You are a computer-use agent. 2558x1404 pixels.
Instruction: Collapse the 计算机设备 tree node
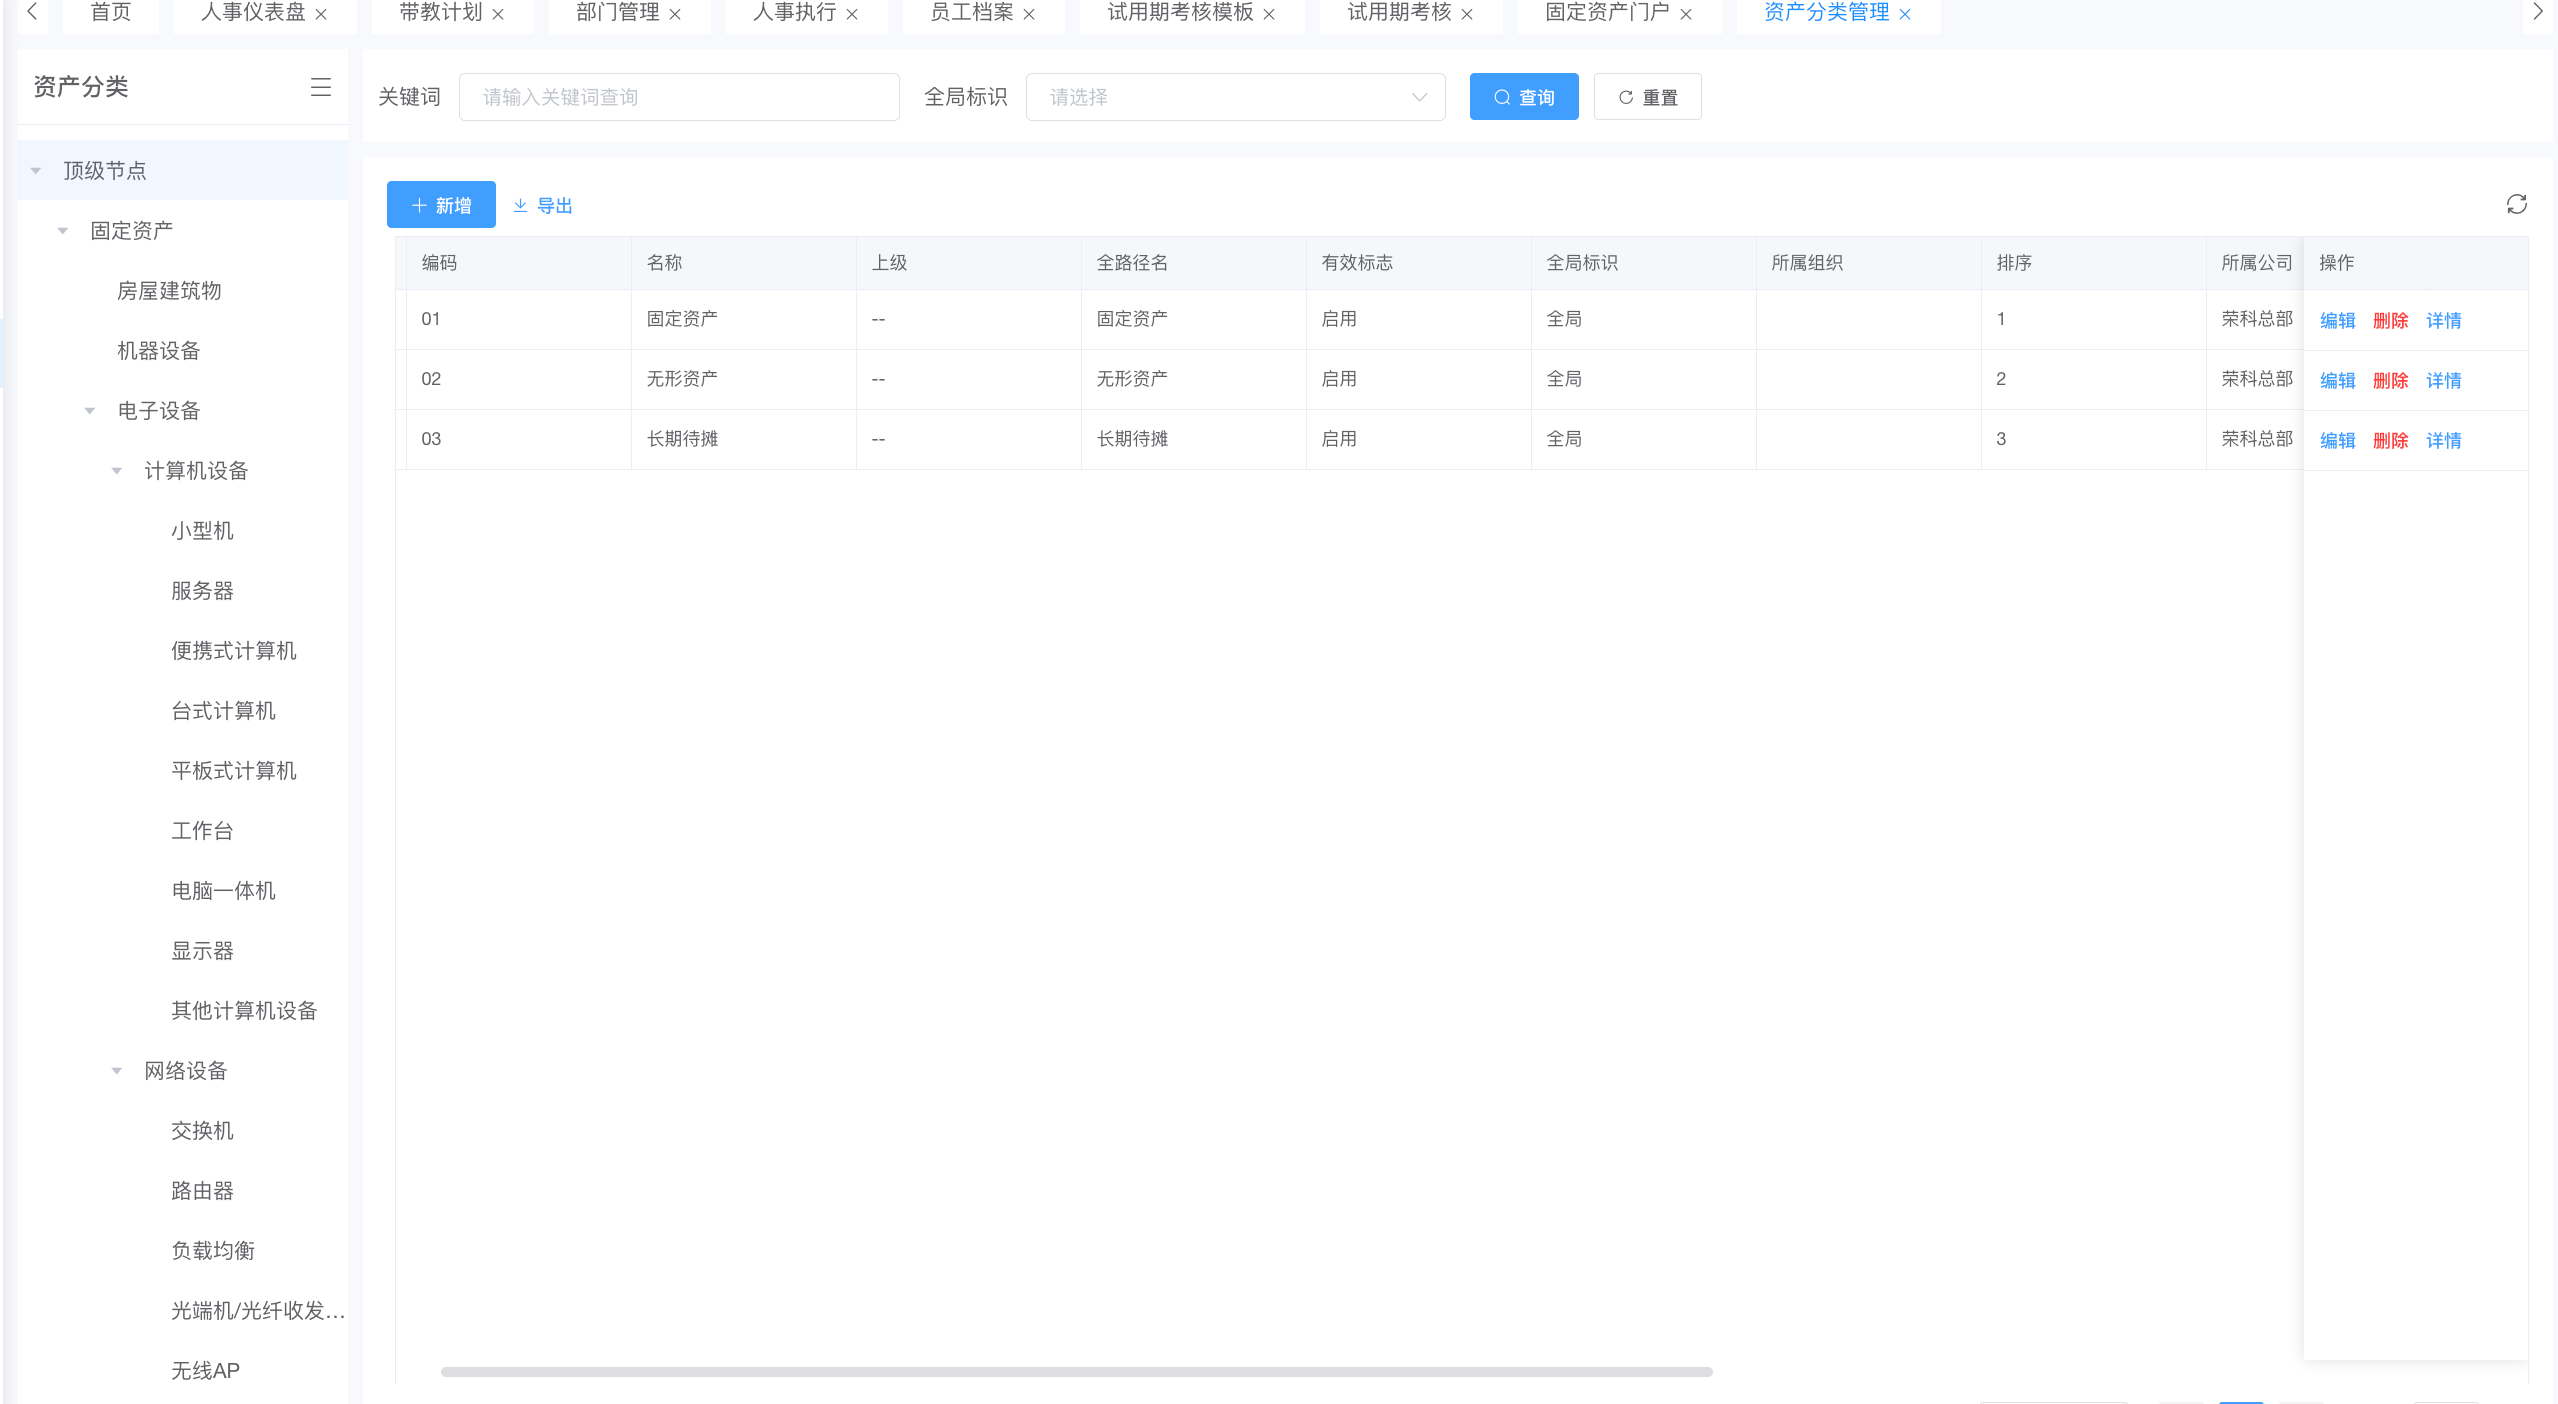[117, 471]
